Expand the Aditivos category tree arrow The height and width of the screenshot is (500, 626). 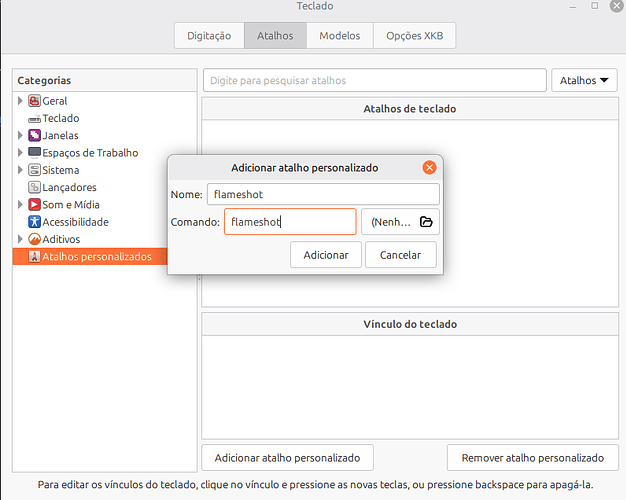[20, 239]
